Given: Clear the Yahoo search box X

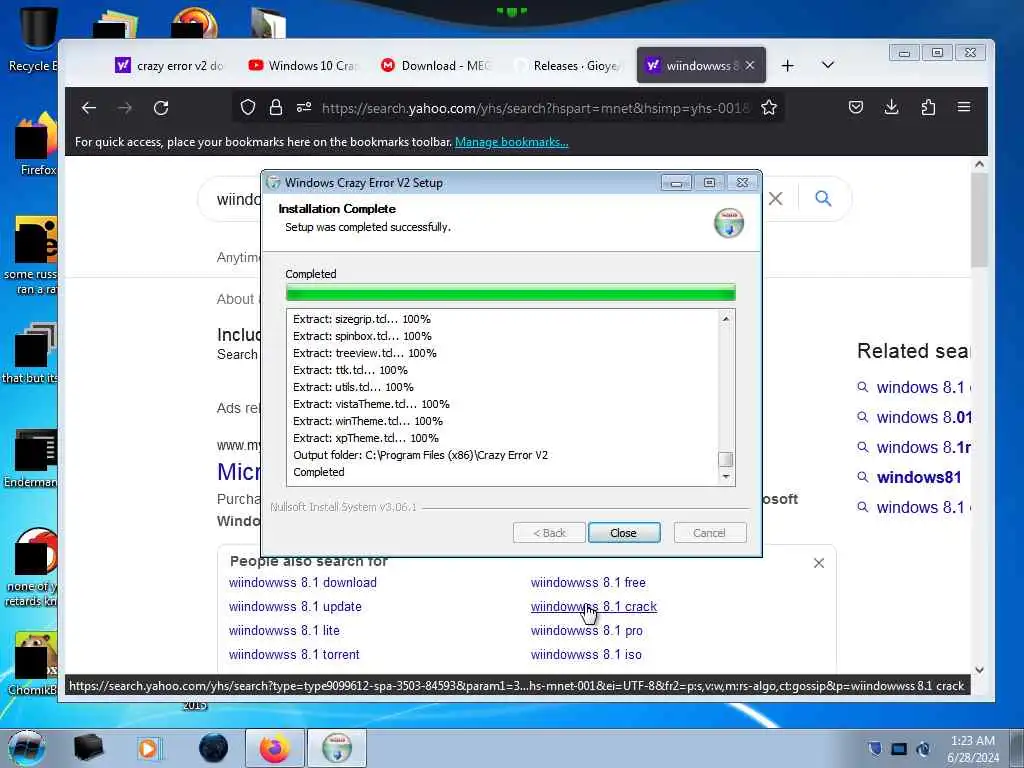Looking at the screenshot, I should (x=775, y=199).
